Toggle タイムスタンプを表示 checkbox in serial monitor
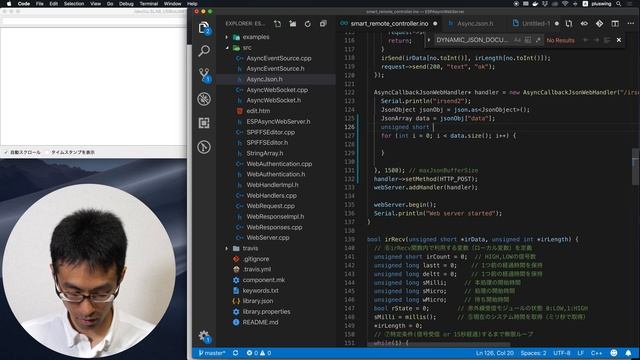 point(47,152)
